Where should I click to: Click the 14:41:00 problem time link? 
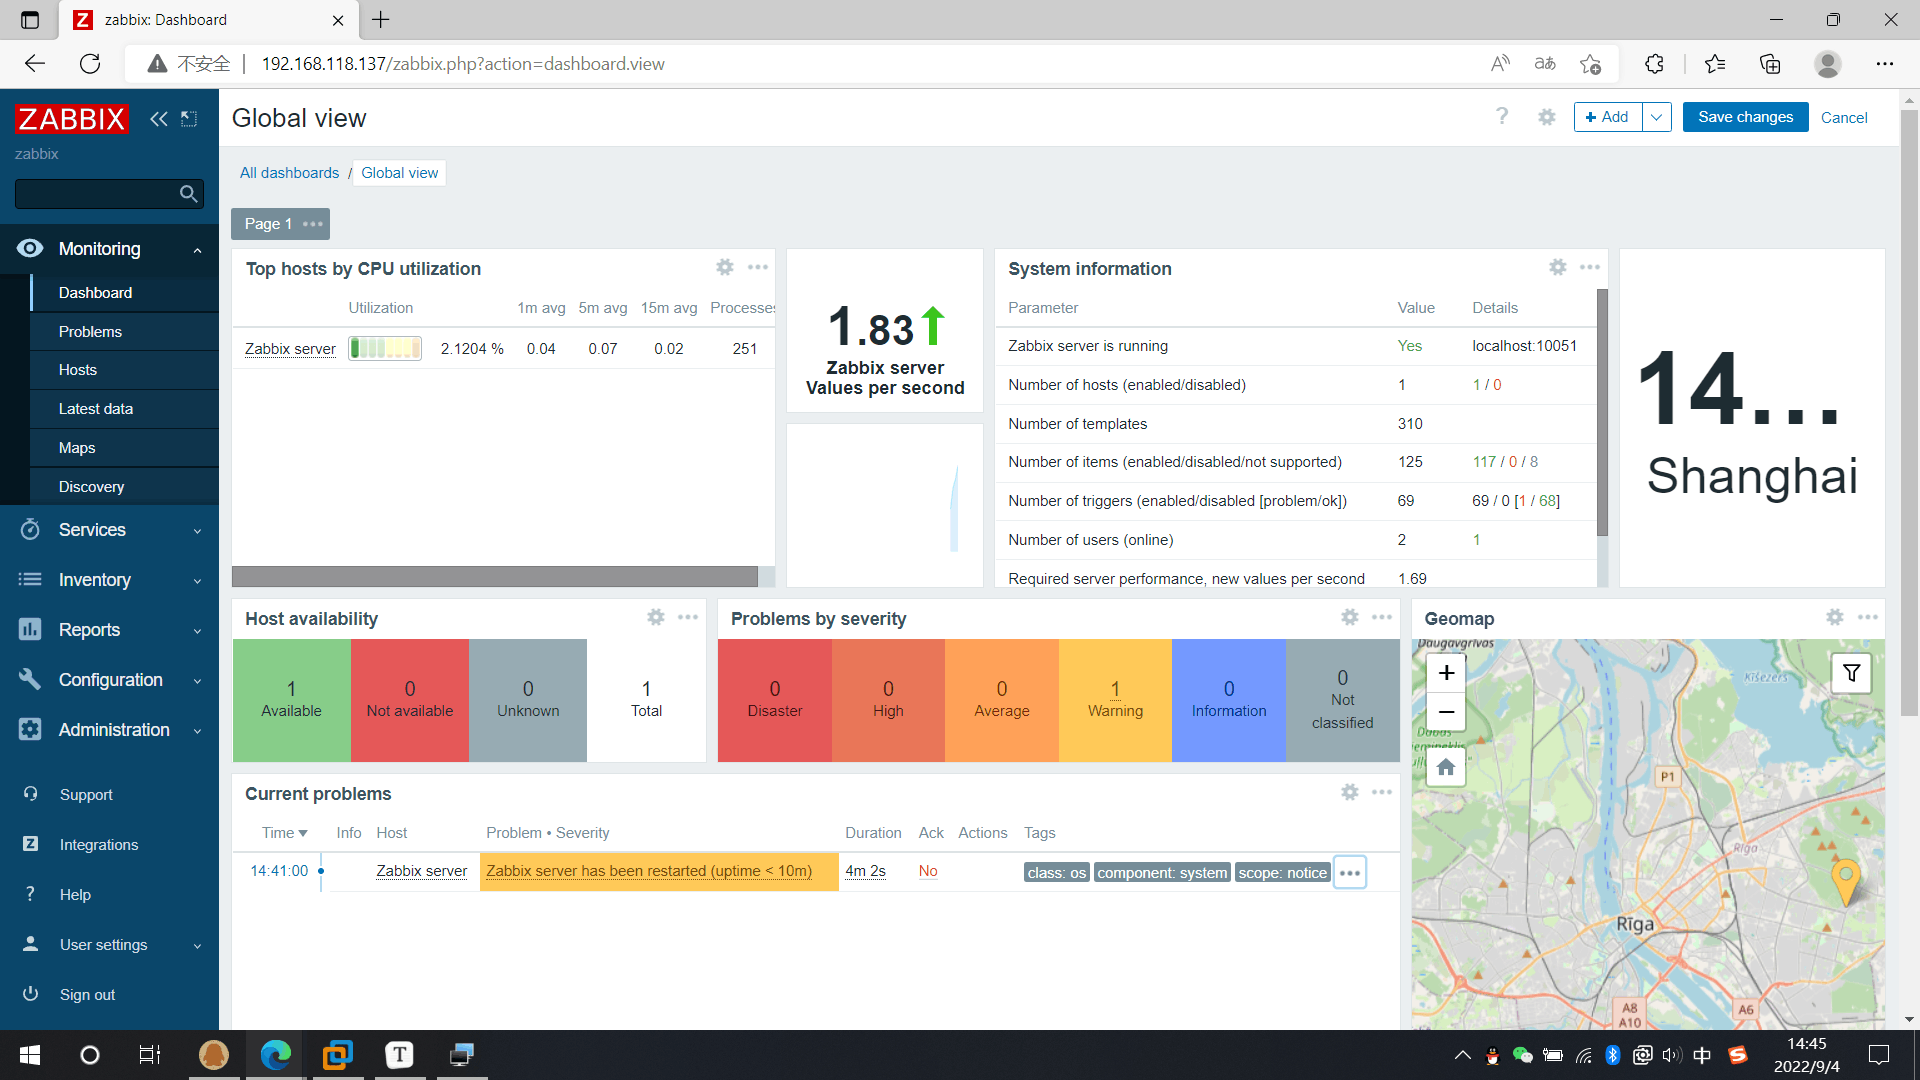pyautogui.click(x=279, y=871)
